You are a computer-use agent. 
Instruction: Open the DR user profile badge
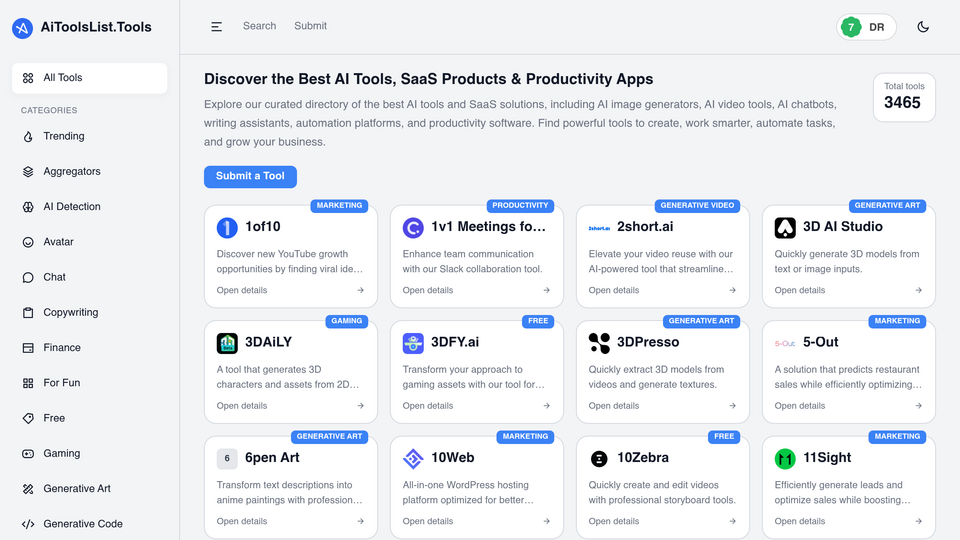866,27
